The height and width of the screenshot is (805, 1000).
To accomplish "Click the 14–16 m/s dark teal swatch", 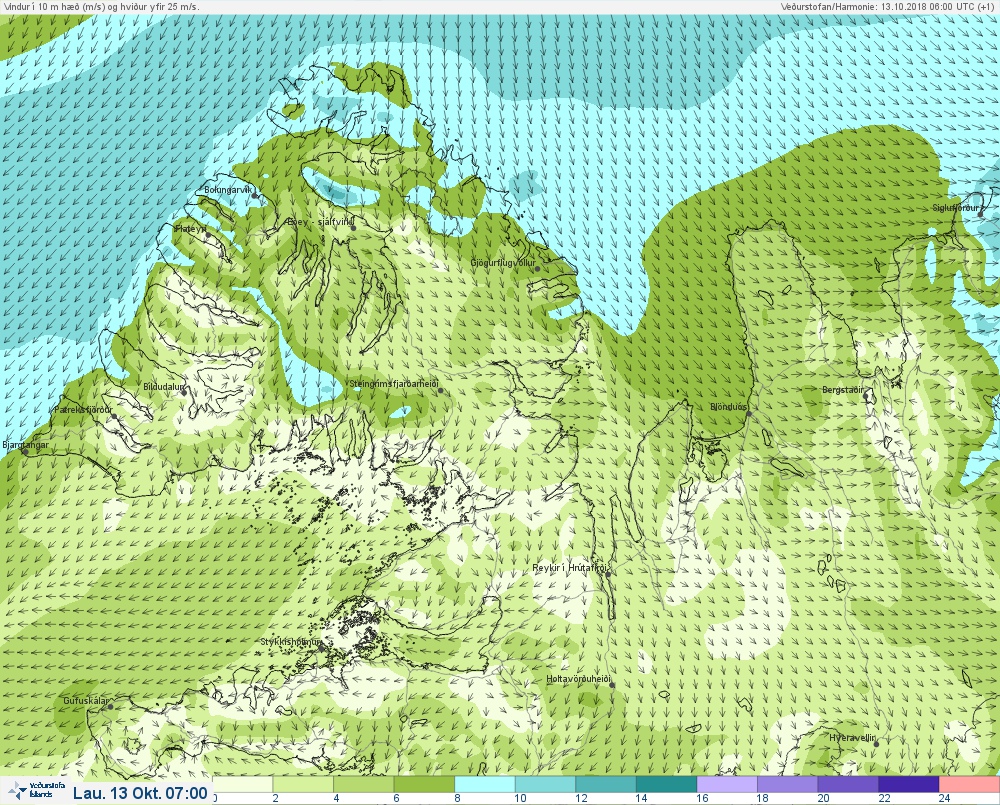I will (666, 784).
